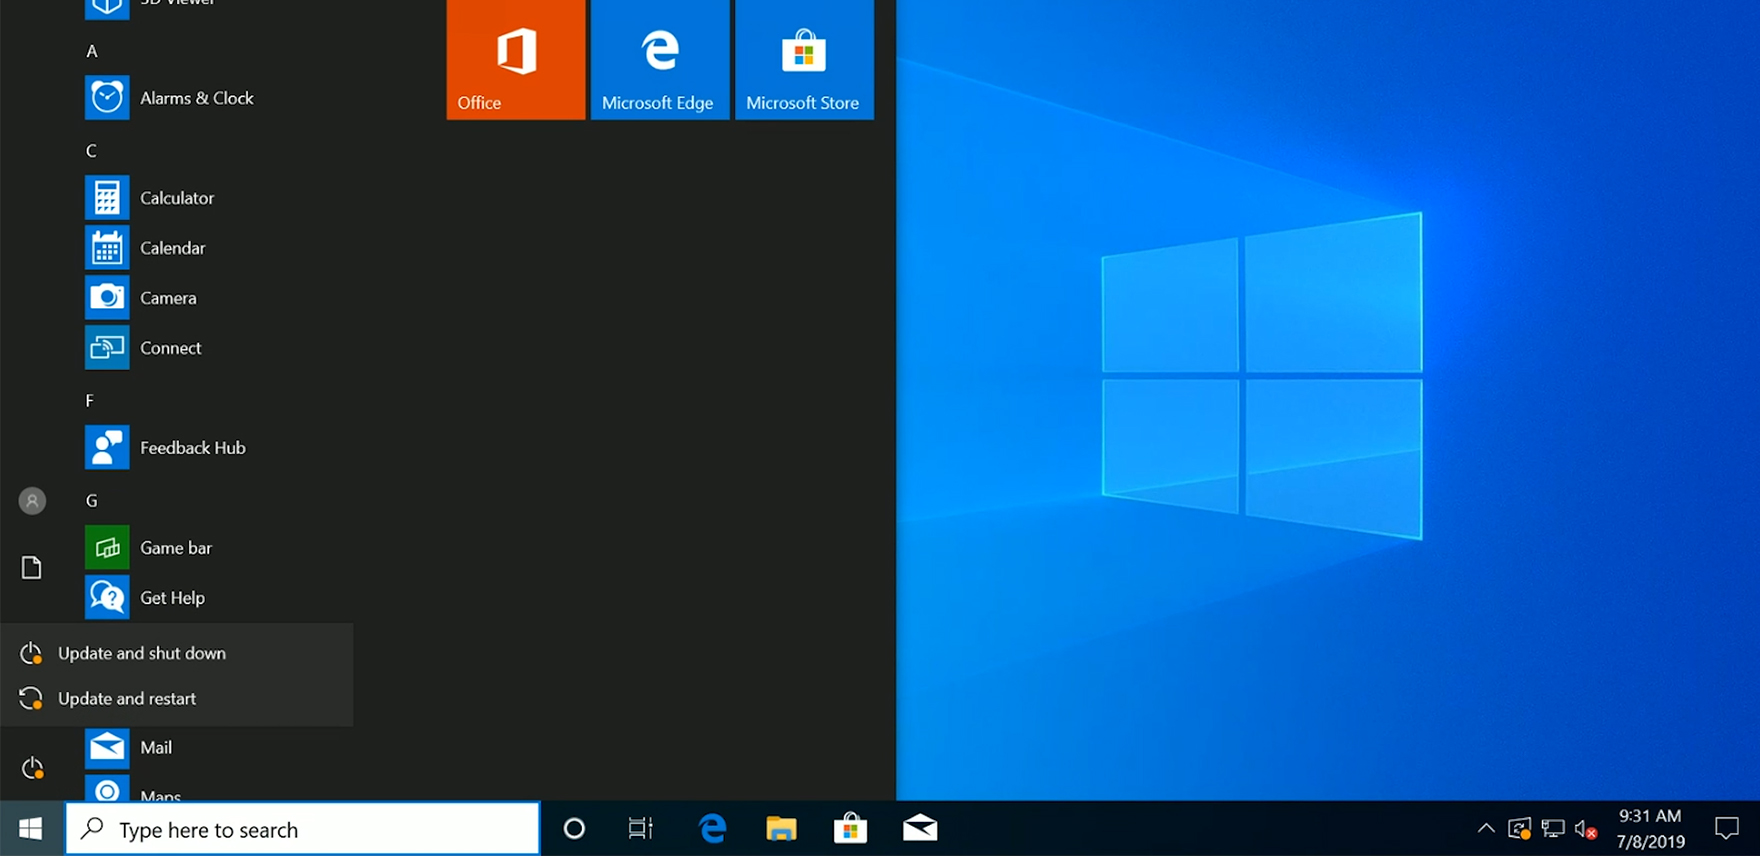
Task: Click the Power icon in Start sidebar
Action: tap(32, 768)
